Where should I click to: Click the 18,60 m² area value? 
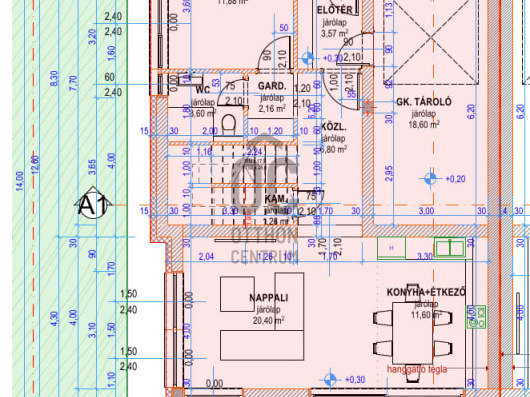(x=424, y=125)
